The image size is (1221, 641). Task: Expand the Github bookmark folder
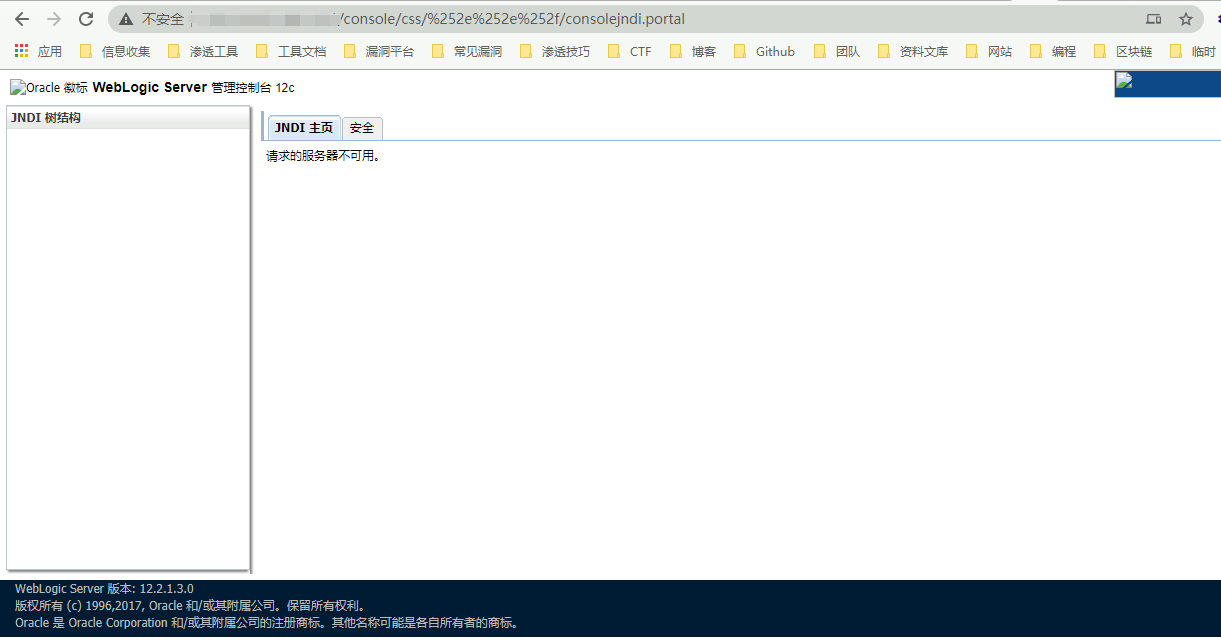(765, 51)
